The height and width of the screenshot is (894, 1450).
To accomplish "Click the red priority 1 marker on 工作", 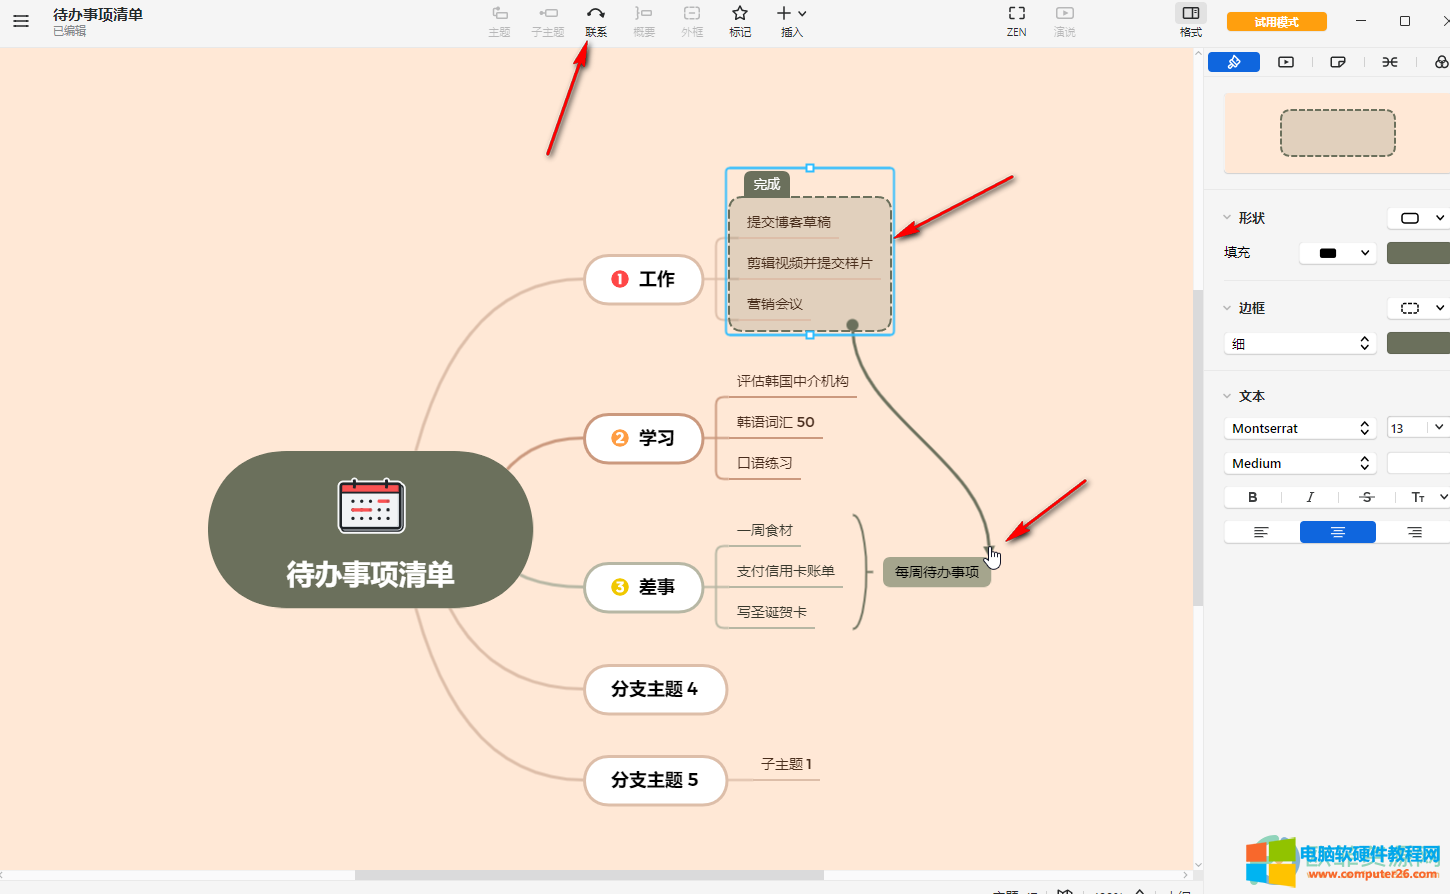I will pos(620,279).
